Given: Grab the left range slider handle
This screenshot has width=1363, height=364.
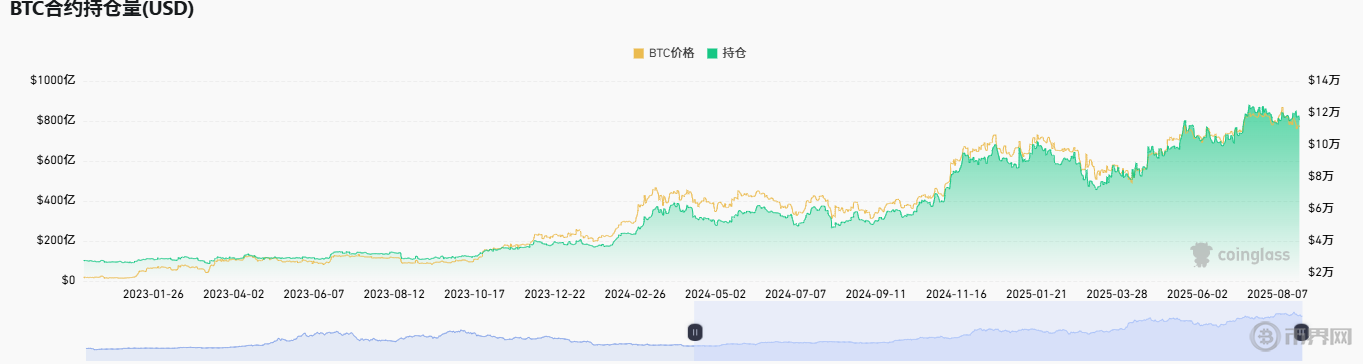Looking at the screenshot, I should click(695, 331).
